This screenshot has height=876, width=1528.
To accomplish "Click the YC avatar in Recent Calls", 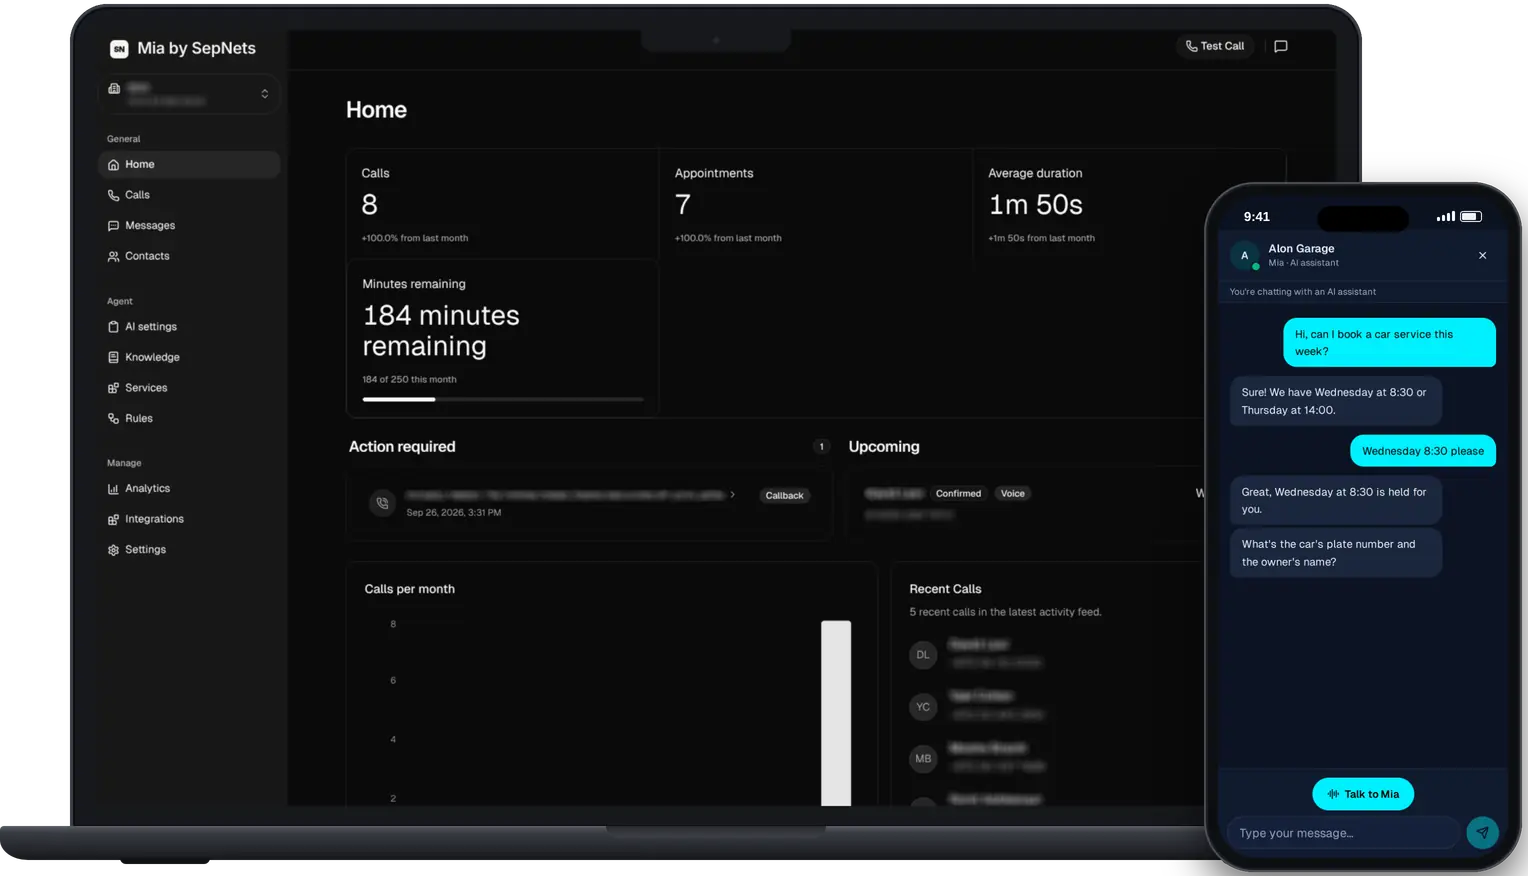I will pos(923,707).
